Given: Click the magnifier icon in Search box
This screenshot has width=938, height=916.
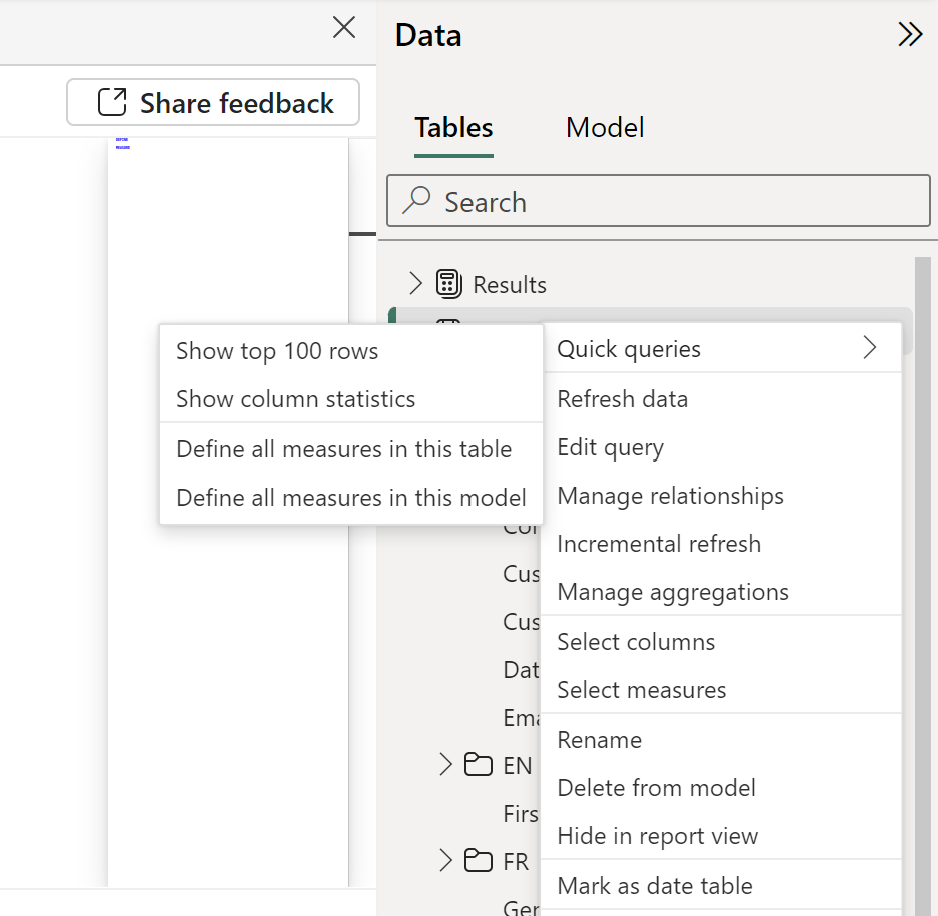Looking at the screenshot, I should (415, 202).
